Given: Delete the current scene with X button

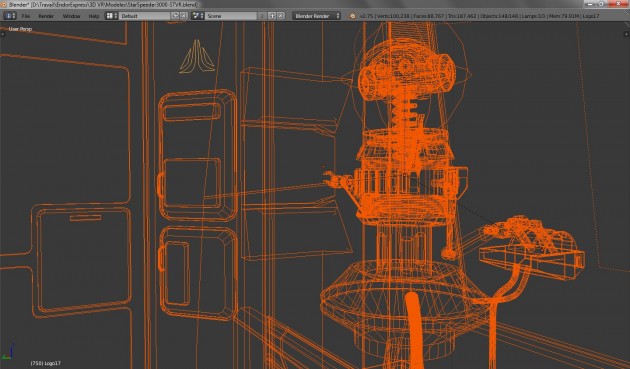Looking at the screenshot, I should click(x=280, y=16).
